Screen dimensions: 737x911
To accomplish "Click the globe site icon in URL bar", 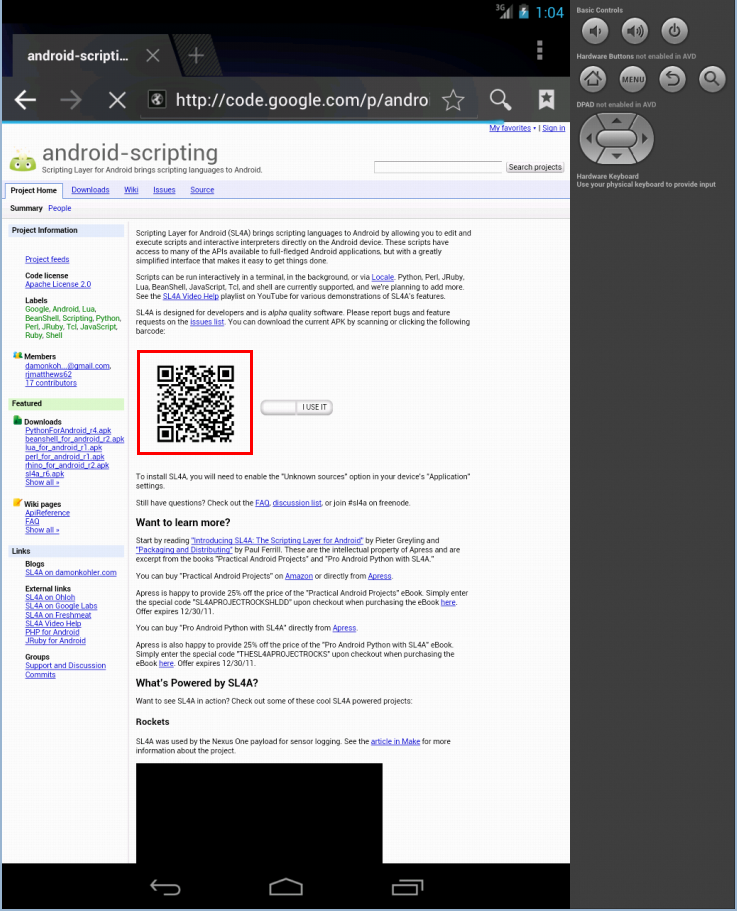I will point(157,99).
